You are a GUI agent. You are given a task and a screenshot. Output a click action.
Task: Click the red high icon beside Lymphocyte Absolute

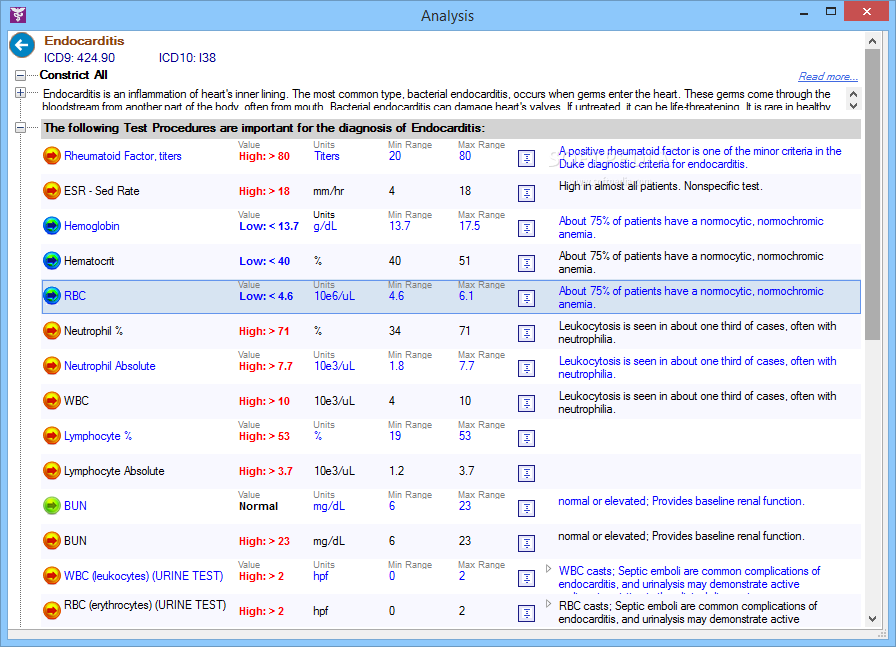[x=52, y=470]
